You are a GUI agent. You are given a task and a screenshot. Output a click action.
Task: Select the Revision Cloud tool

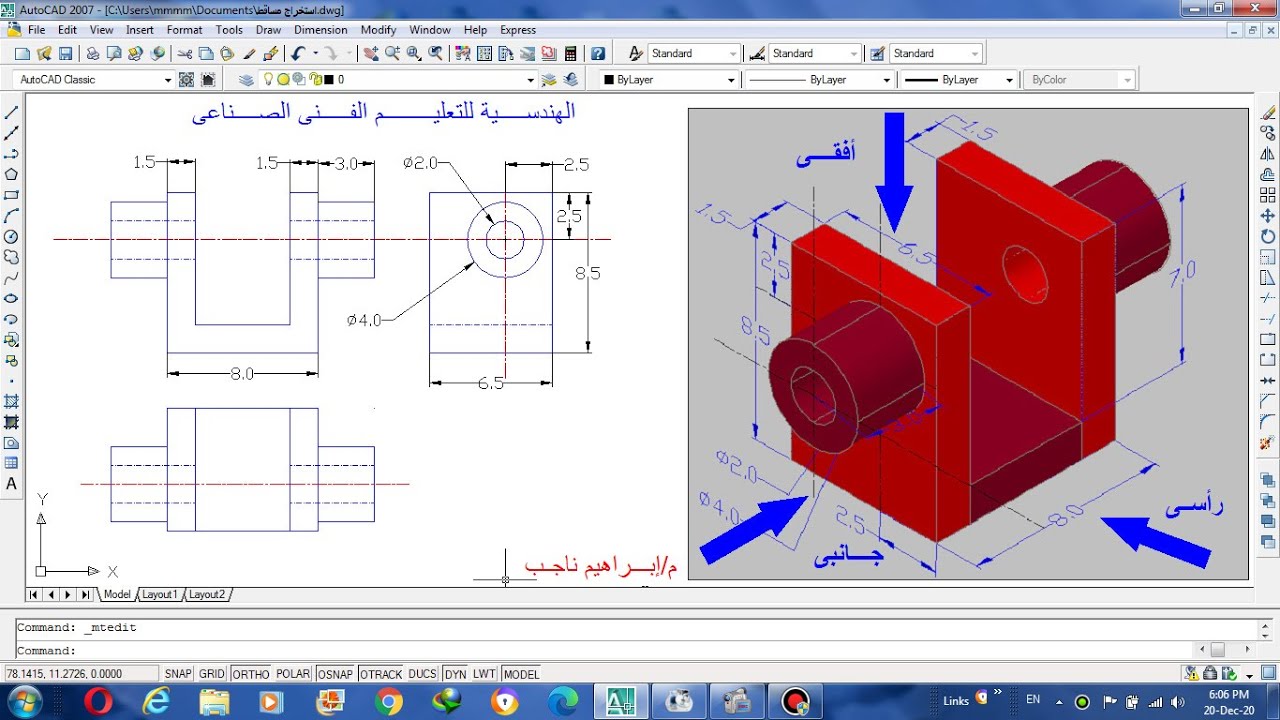coord(12,257)
